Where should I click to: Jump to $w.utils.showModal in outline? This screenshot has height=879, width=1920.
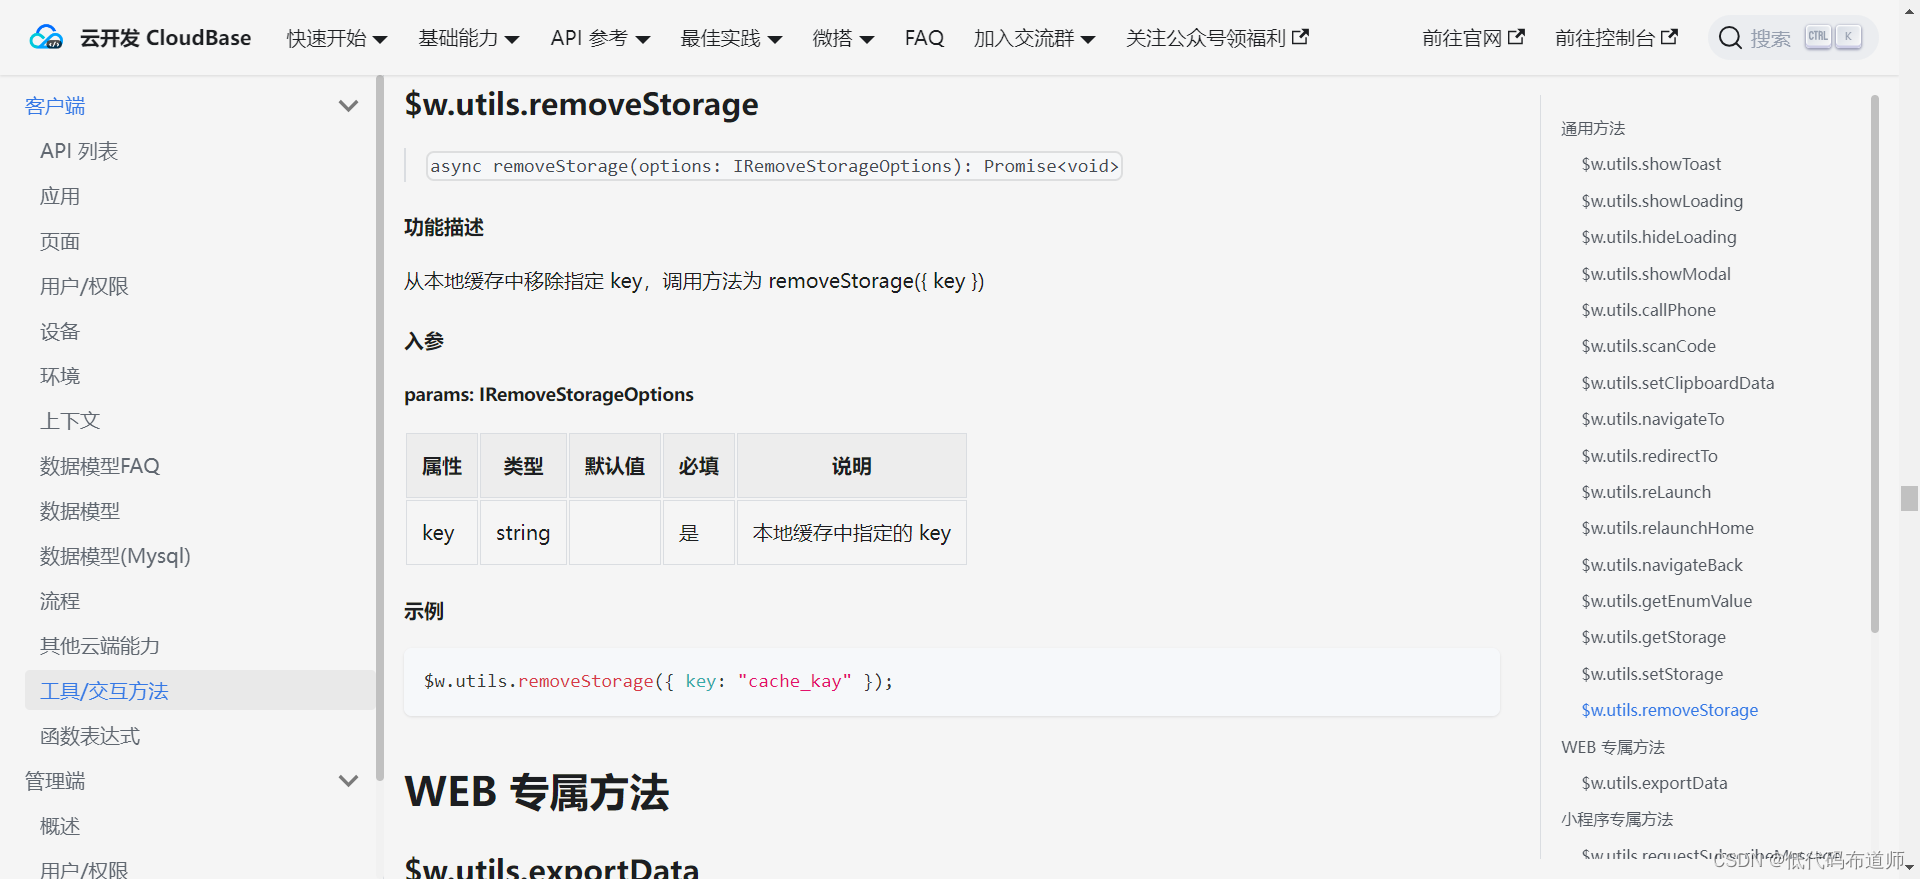[1656, 274]
